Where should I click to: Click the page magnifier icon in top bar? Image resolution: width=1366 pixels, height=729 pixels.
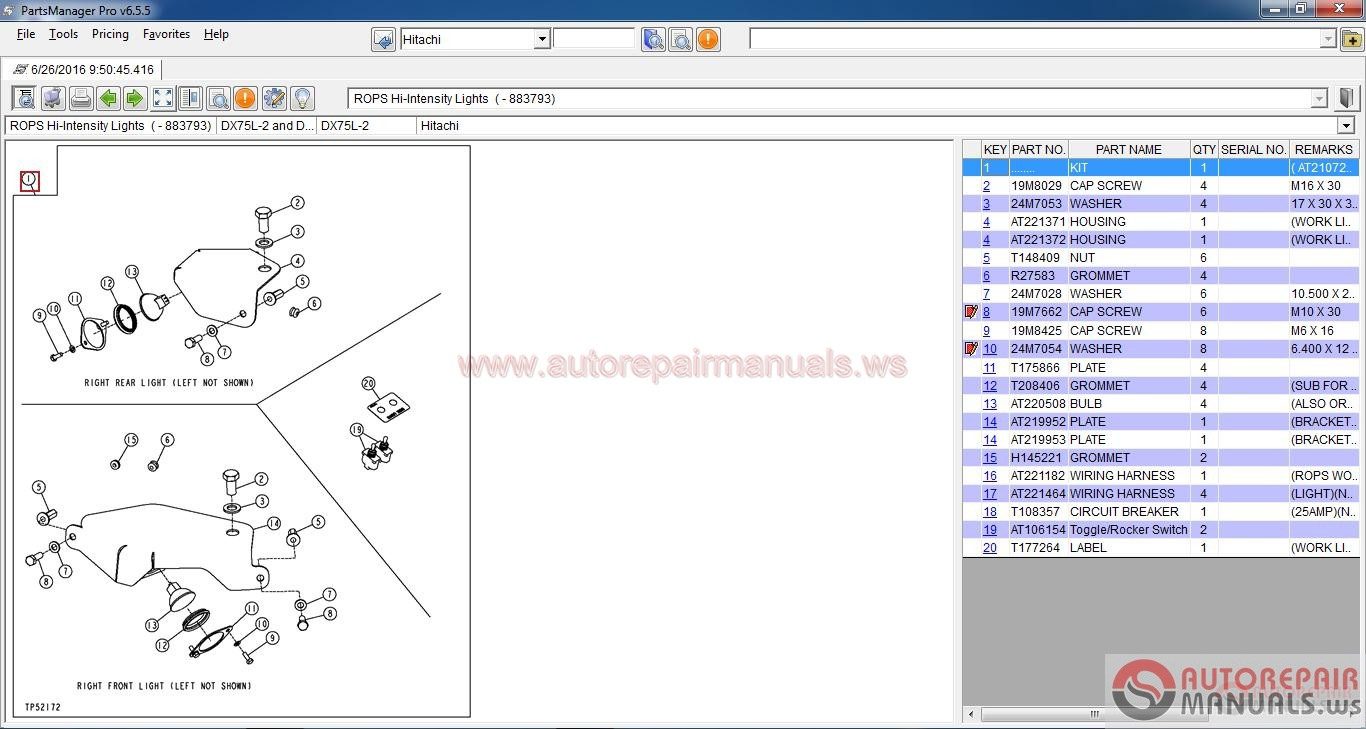680,39
